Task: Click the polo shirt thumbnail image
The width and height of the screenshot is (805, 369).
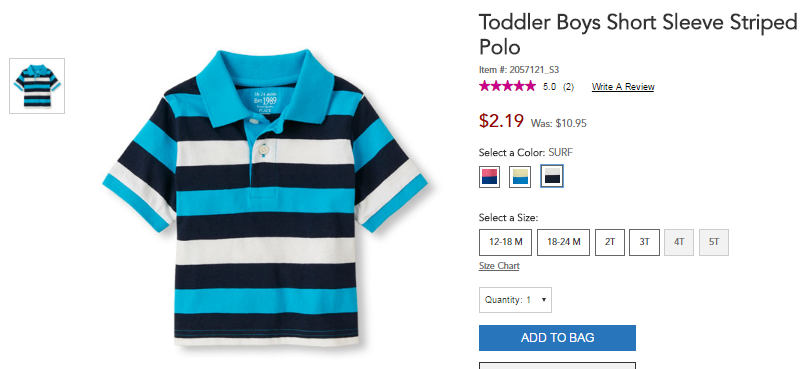Action: tap(37, 86)
